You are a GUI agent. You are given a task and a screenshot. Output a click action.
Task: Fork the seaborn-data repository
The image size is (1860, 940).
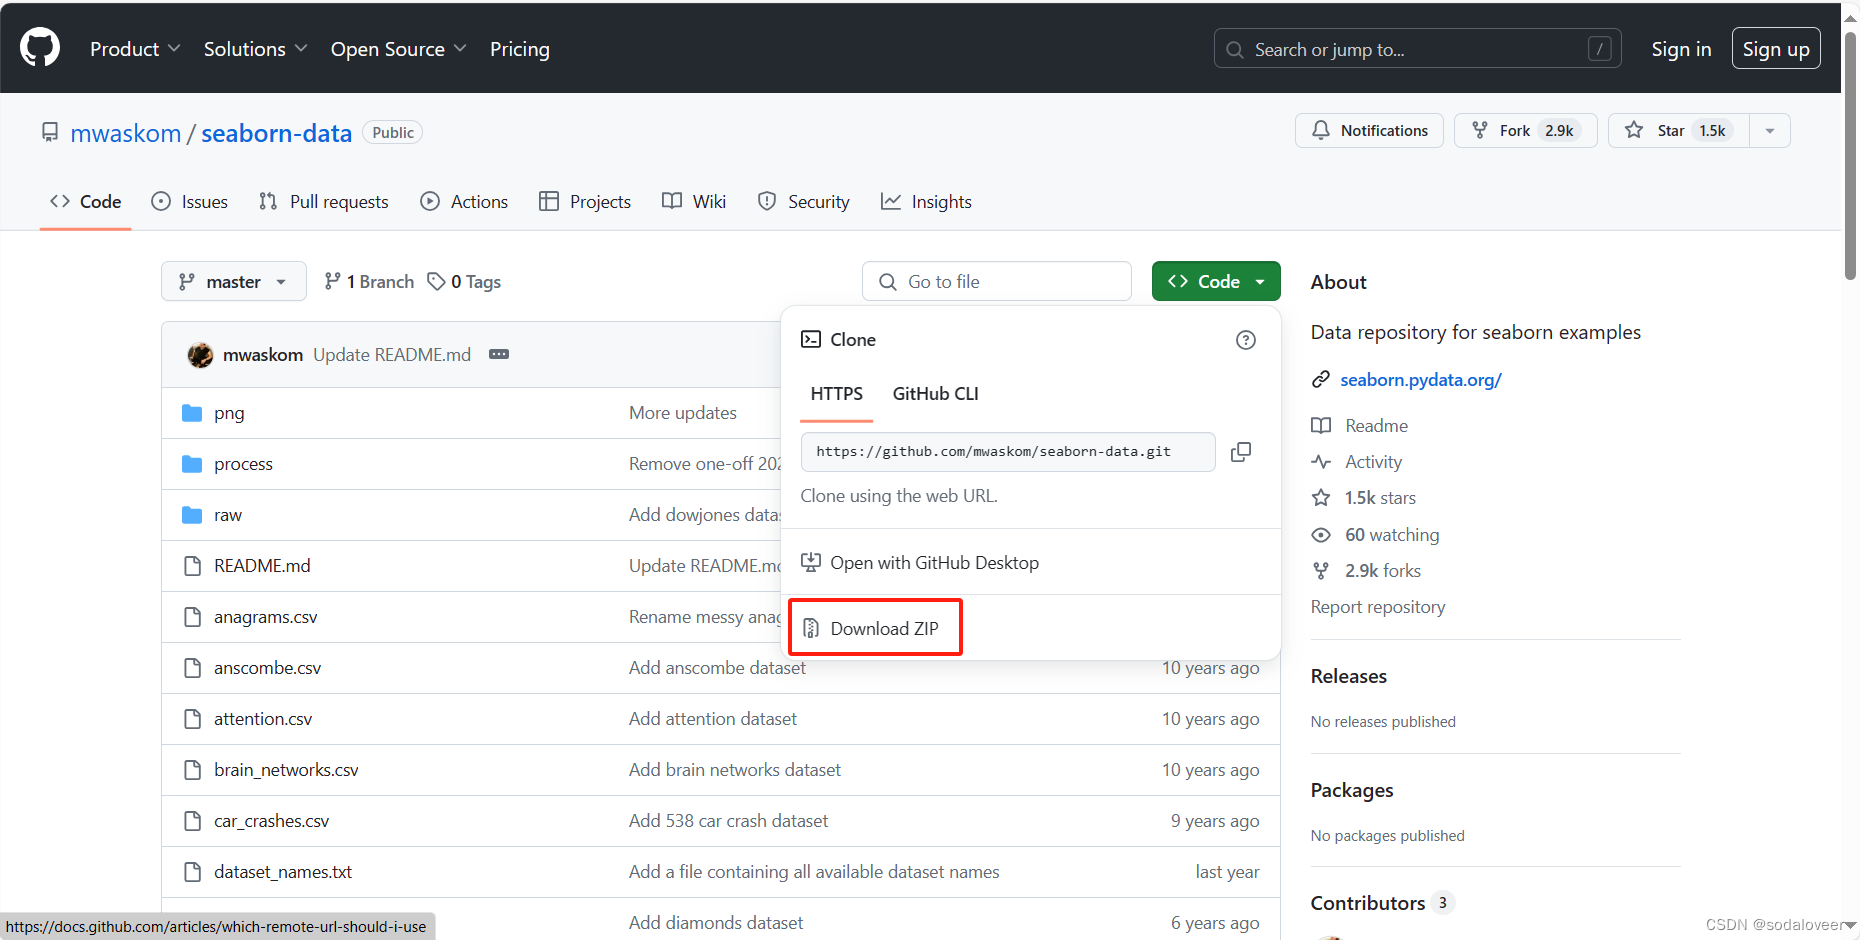1526,131
